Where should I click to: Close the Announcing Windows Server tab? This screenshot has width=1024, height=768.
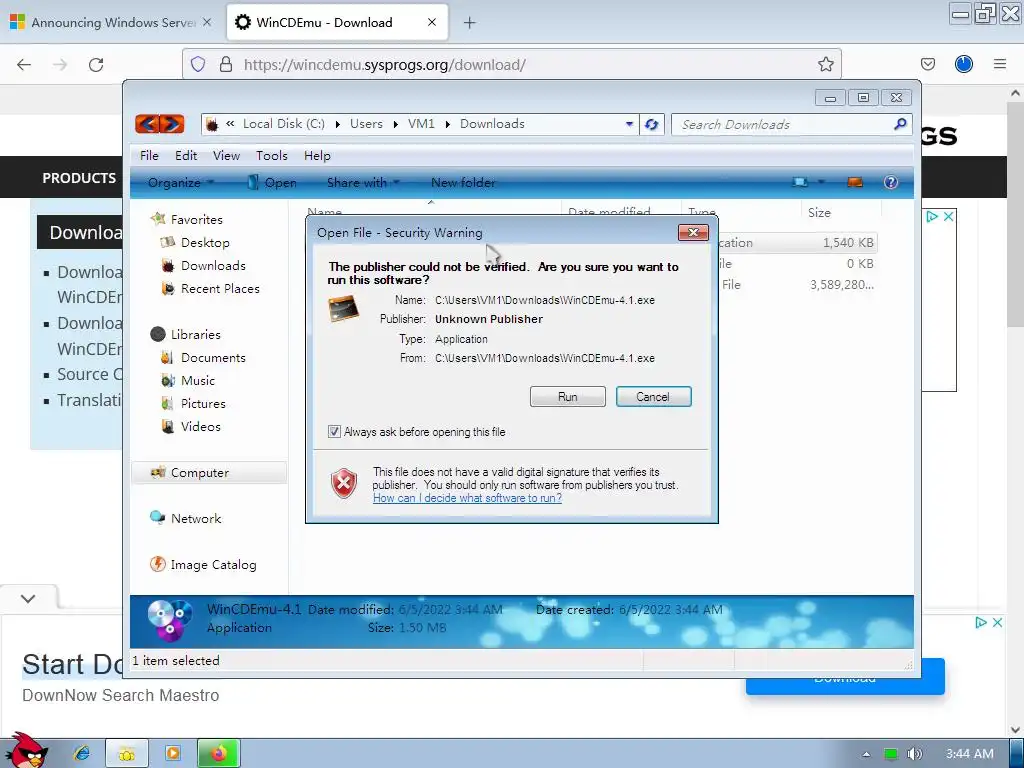click(x=207, y=22)
